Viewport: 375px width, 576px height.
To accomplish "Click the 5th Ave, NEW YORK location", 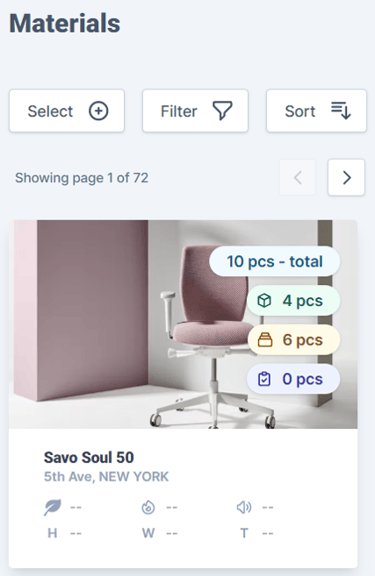I will pyautogui.click(x=106, y=477).
